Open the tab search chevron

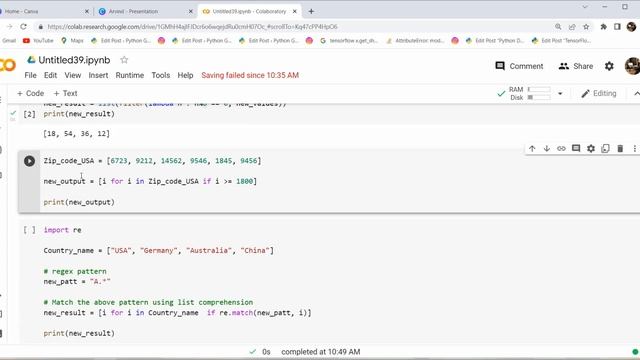(585, 7)
